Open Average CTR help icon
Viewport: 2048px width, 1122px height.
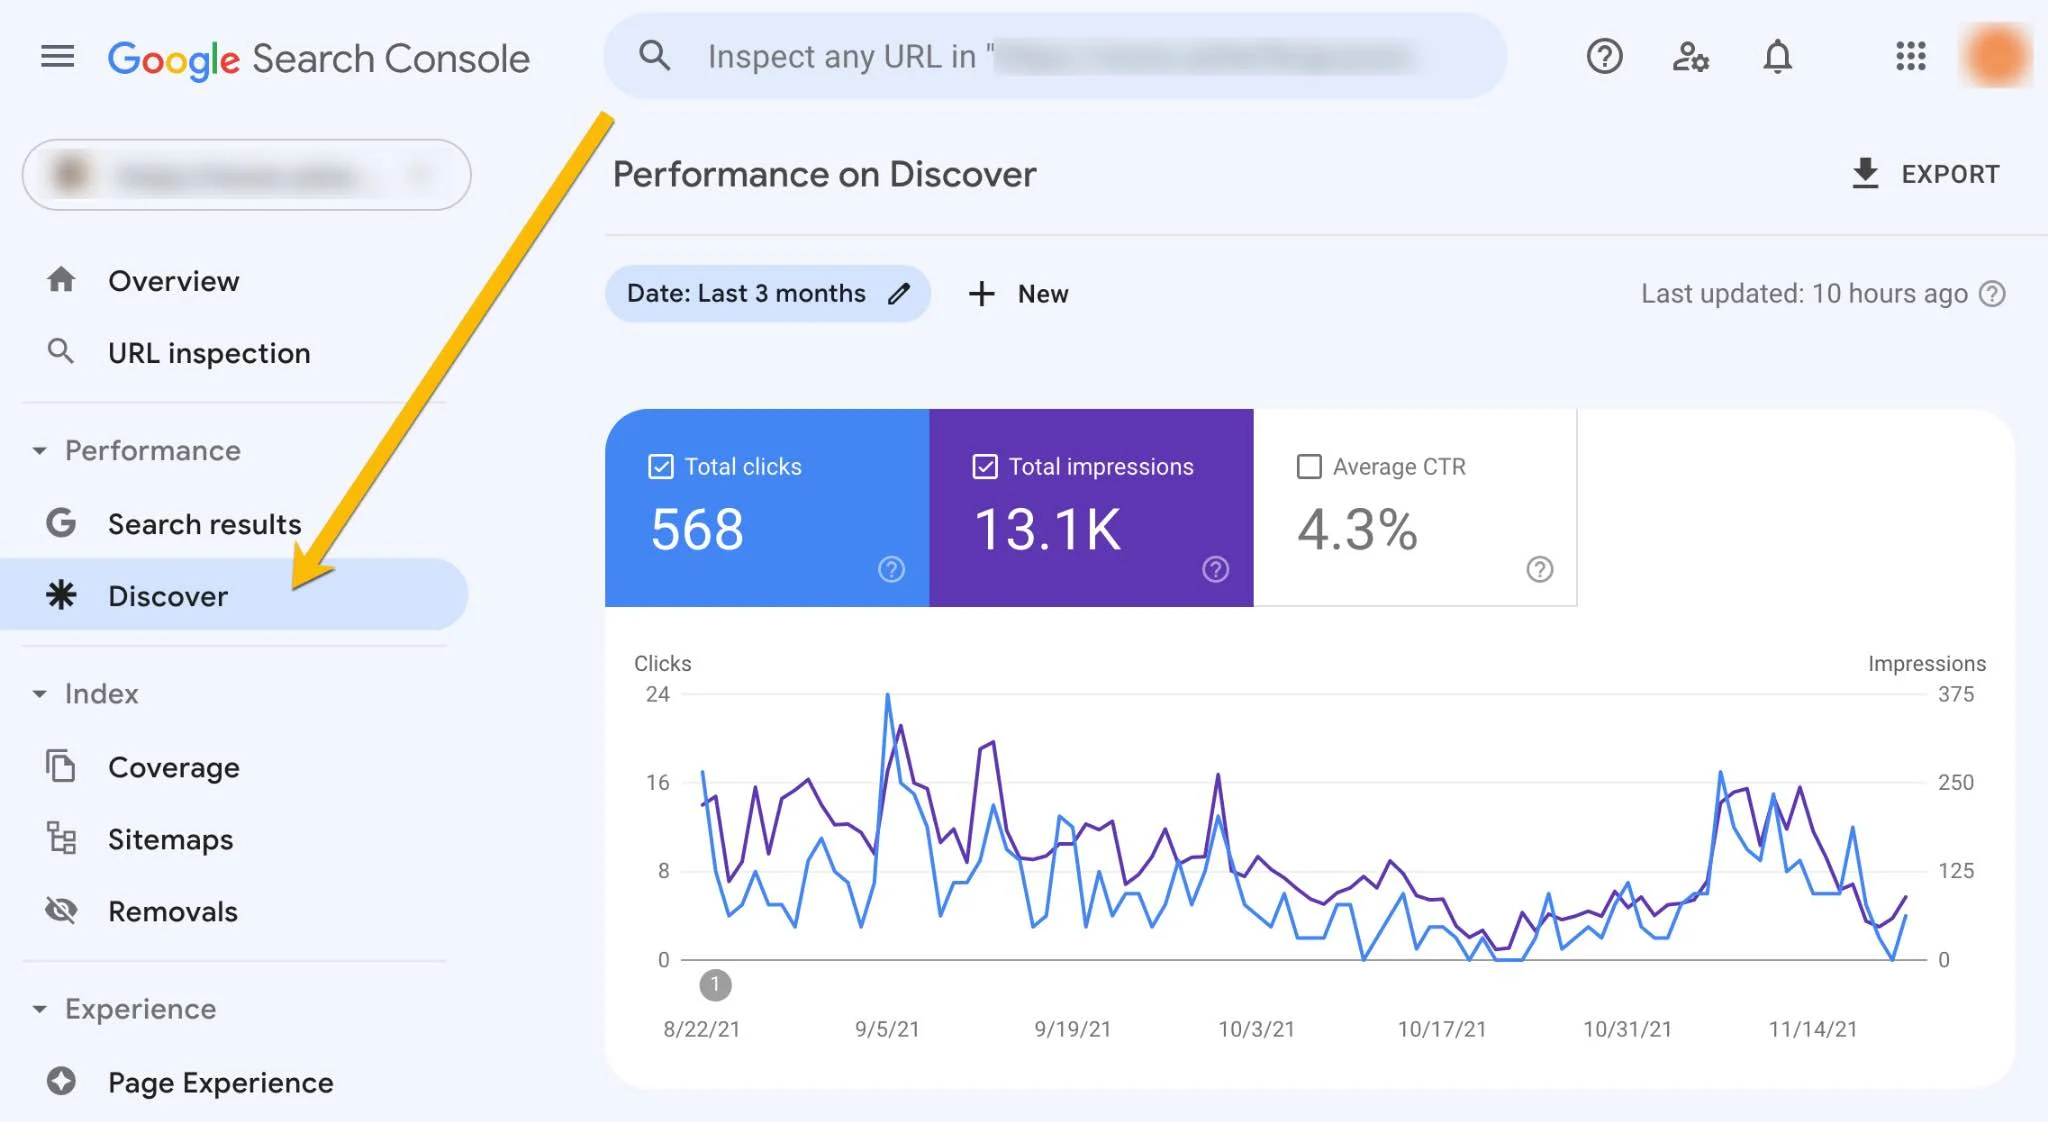click(1539, 569)
